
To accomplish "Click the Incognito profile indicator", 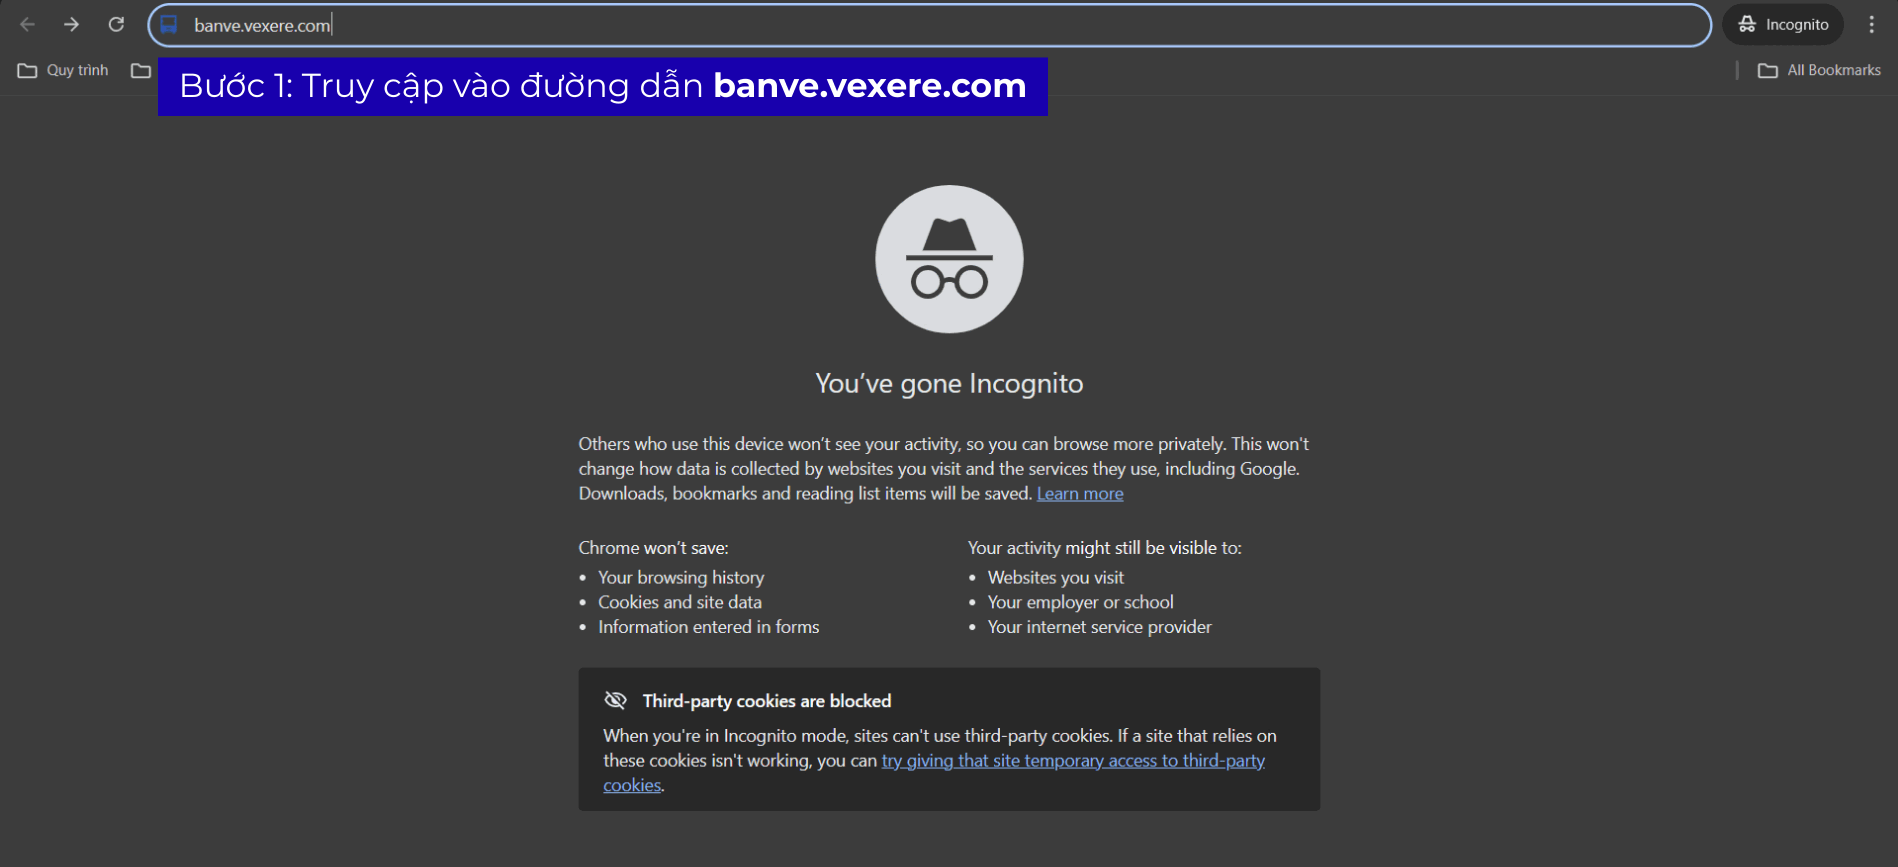I will pos(1783,25).
